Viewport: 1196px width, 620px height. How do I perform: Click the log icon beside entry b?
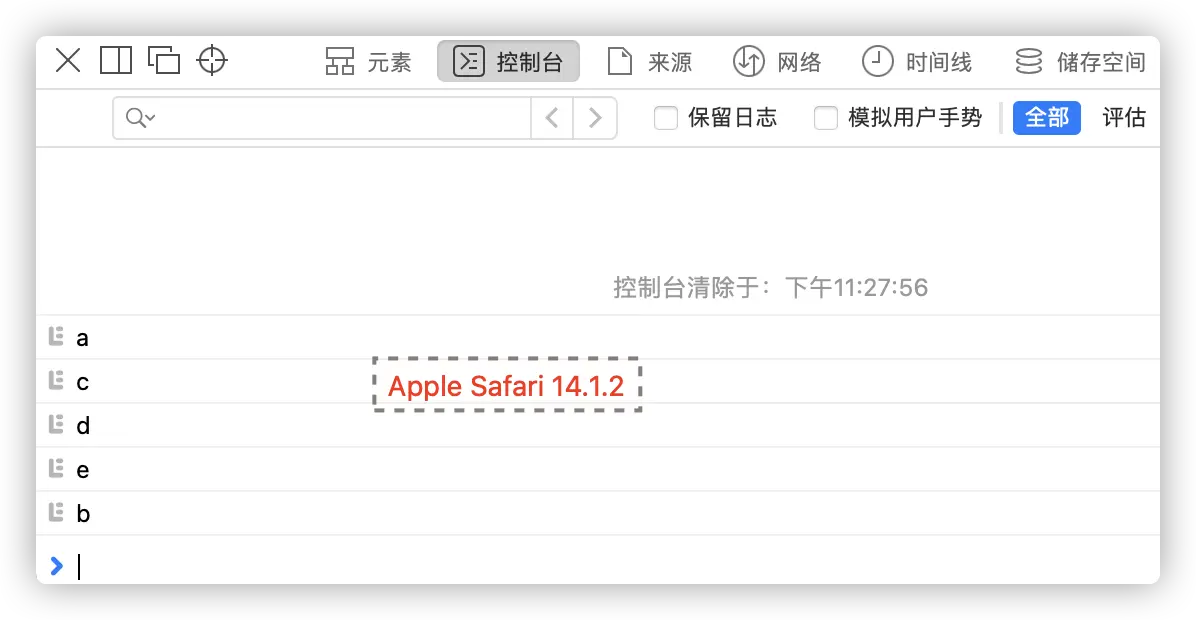56,512
